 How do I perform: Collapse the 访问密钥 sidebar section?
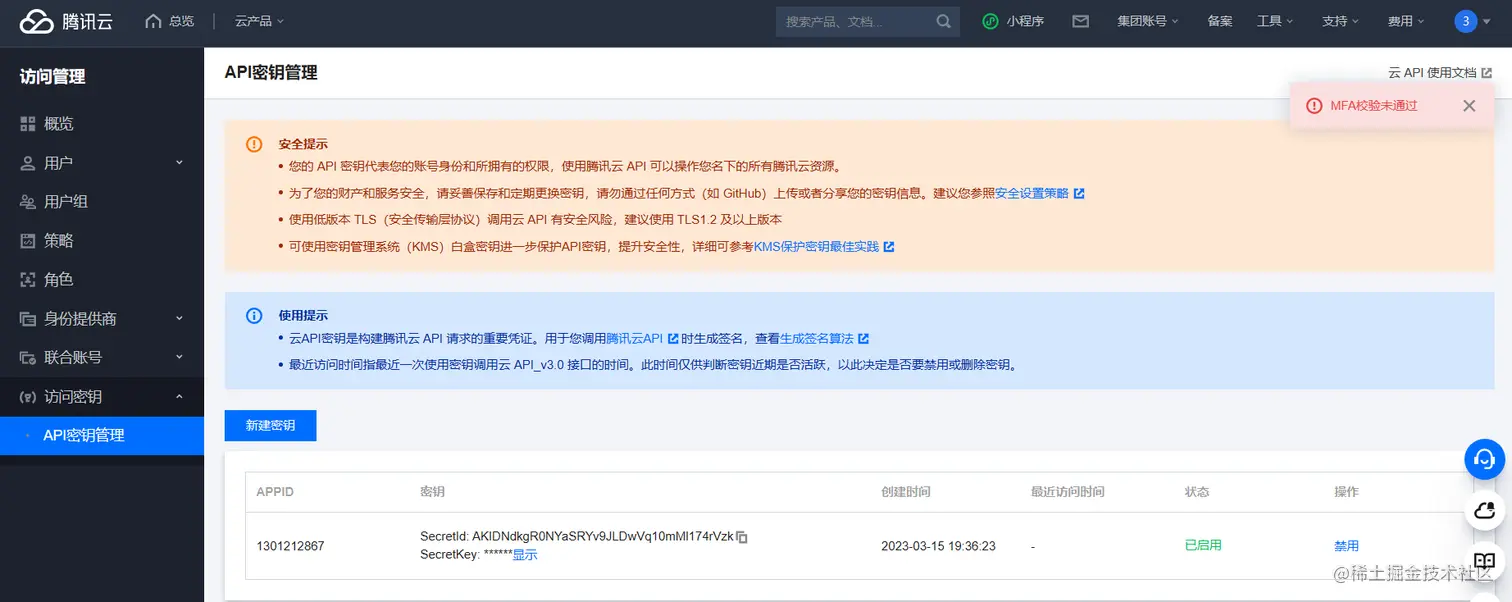(102, 397)
